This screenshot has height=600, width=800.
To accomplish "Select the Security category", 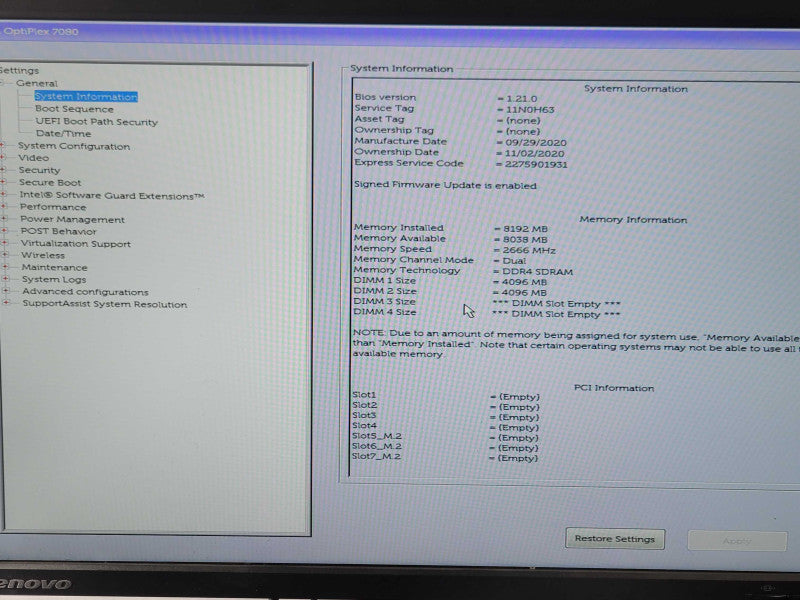I will [39, 170].
